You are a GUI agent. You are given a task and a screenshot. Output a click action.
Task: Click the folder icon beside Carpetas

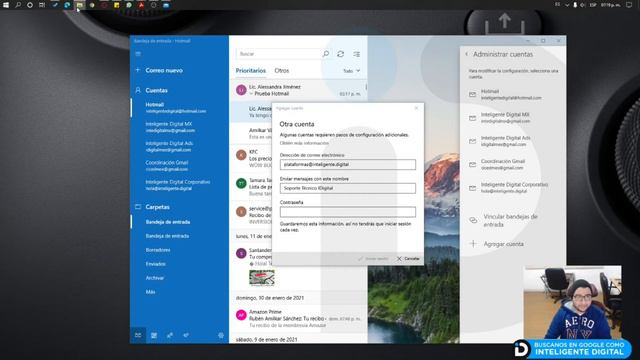click(138, 207)
